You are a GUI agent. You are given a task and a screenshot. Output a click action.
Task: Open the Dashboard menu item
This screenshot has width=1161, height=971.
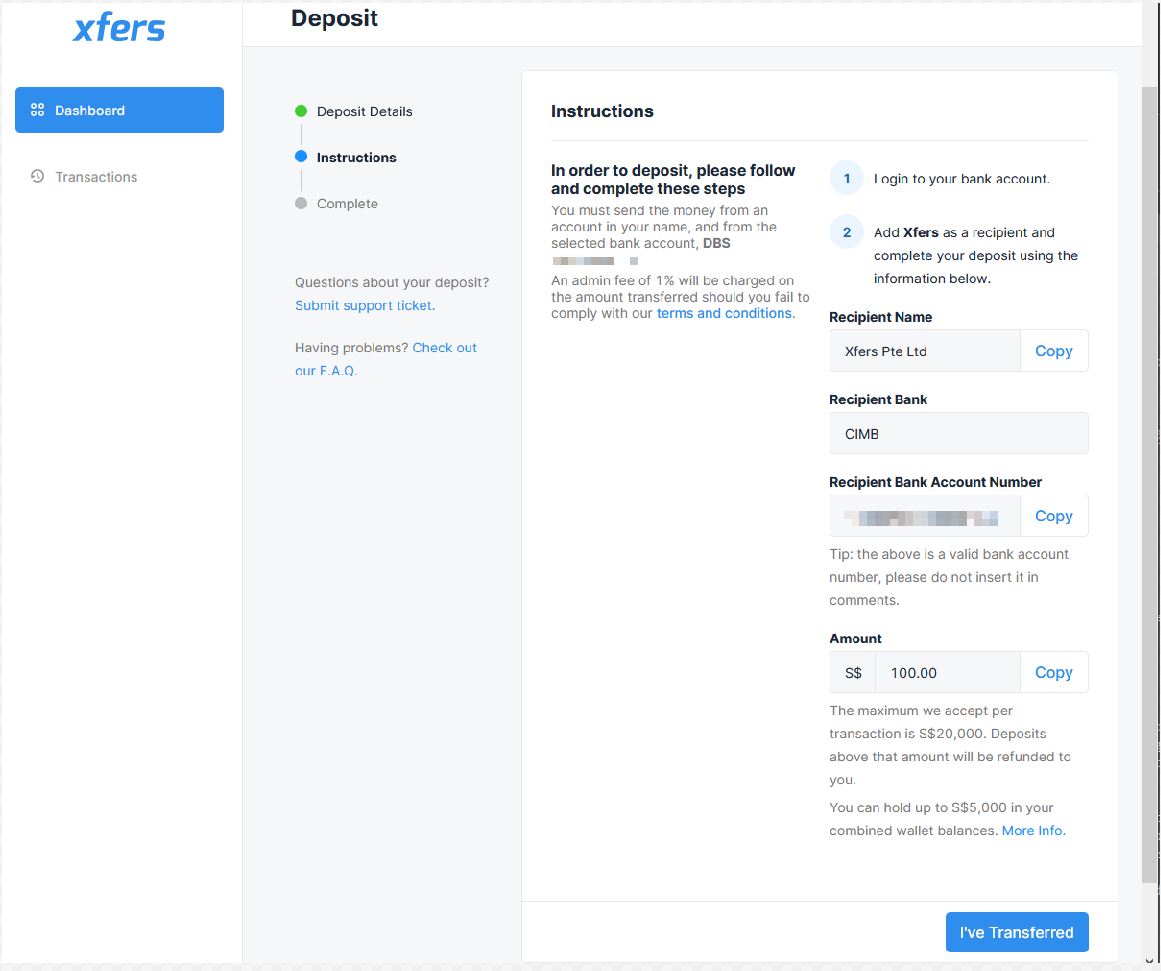[x=119, y=110]
